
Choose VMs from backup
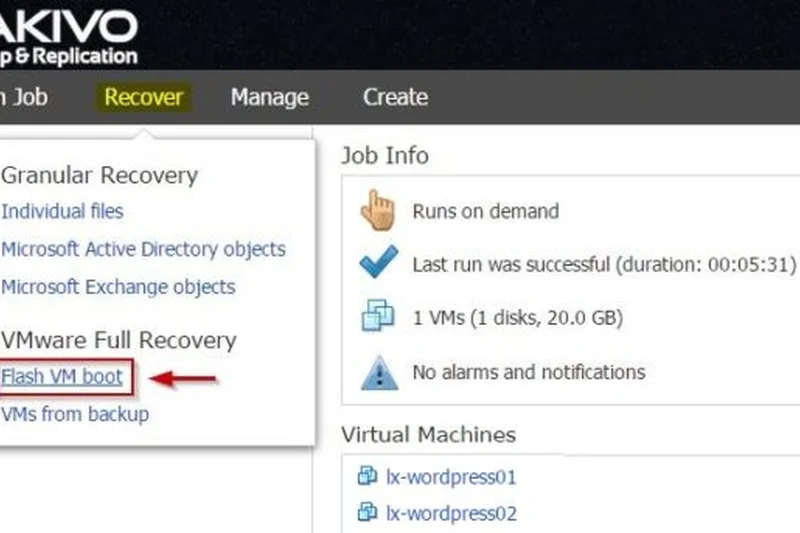pos(75,414)
